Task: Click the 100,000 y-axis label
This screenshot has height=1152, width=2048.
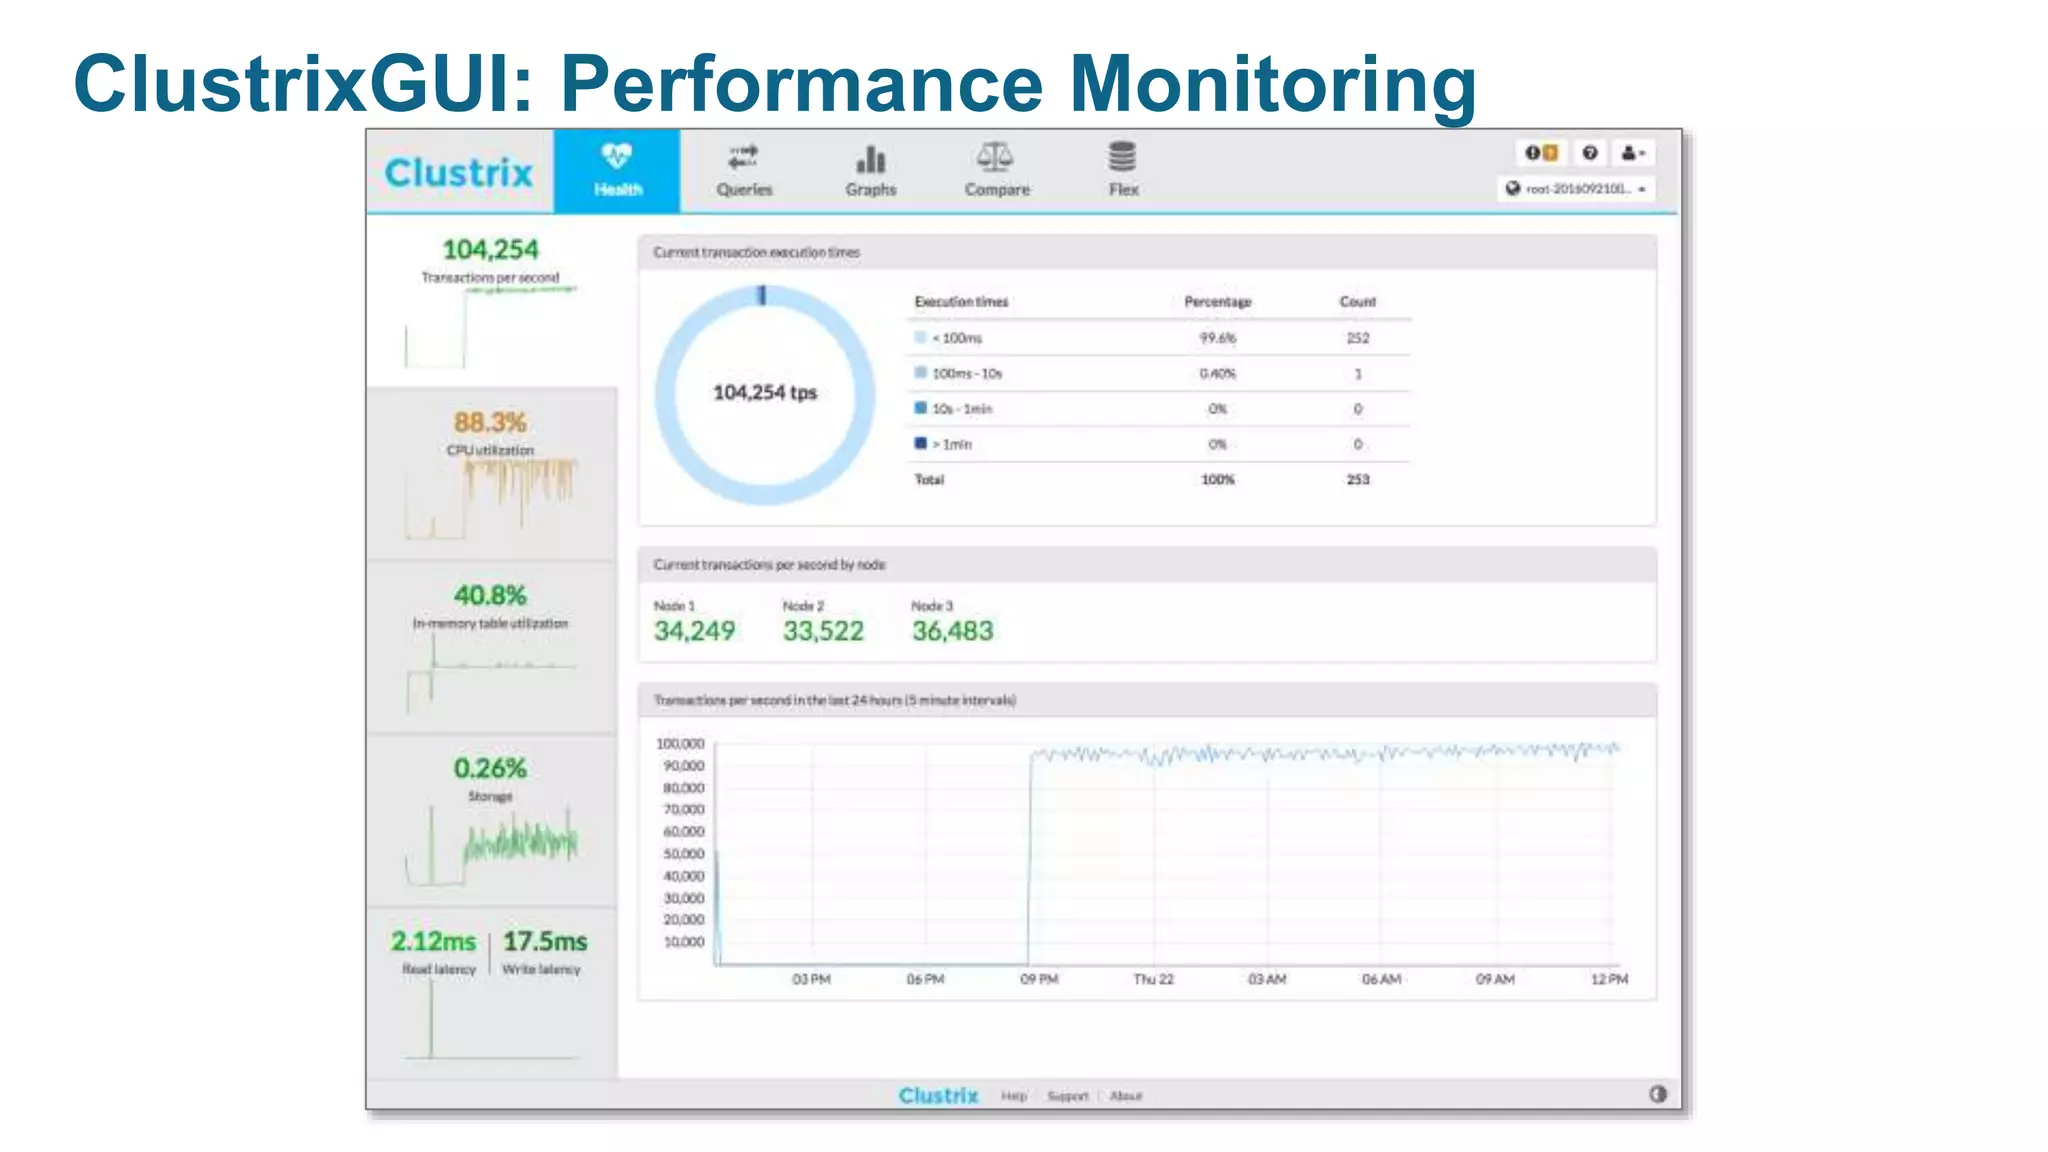Action: tap(680, 744)
